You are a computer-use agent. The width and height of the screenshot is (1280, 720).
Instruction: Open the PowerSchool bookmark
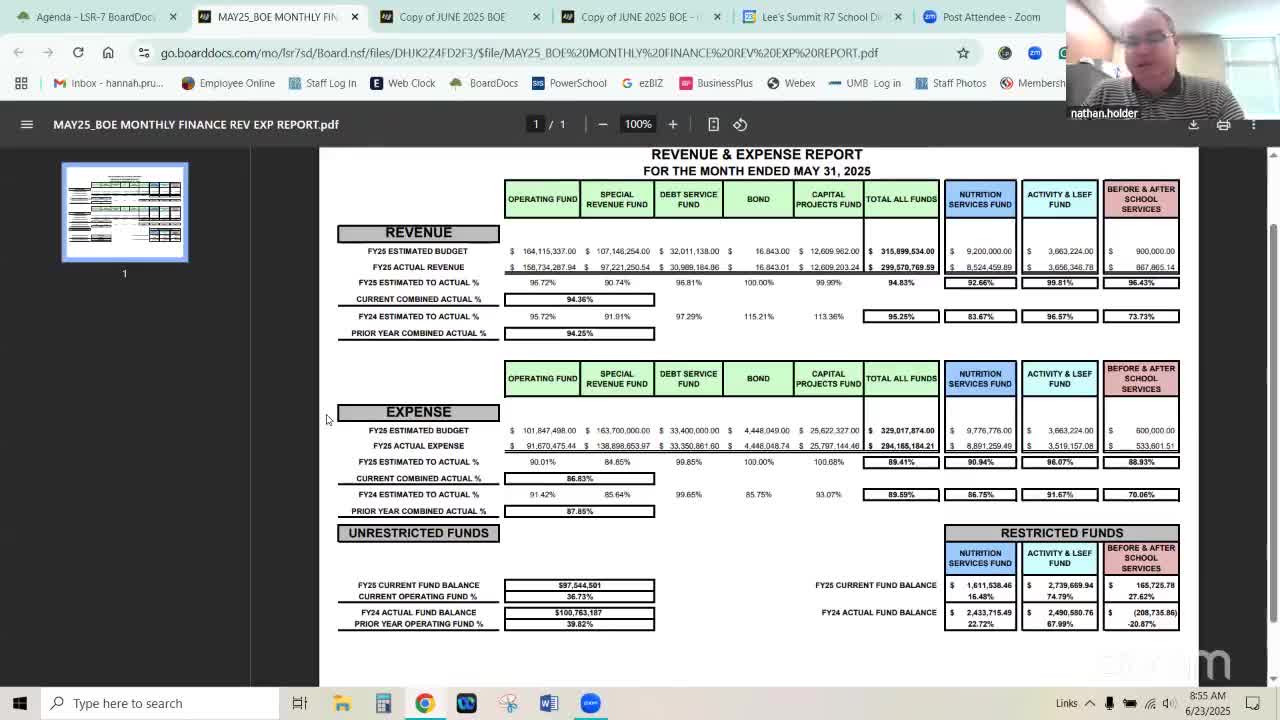(x=569, y=83)
